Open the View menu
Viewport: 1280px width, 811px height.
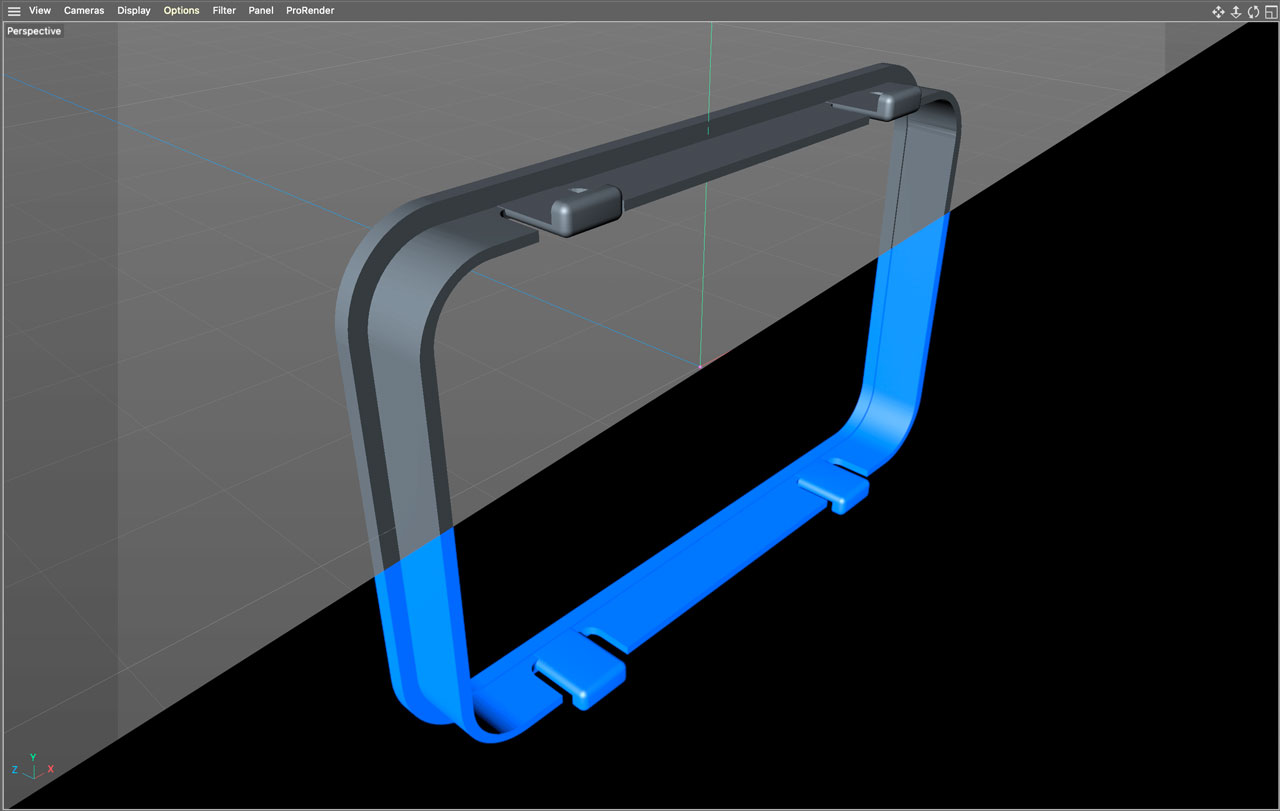click(x=40, y=11)
